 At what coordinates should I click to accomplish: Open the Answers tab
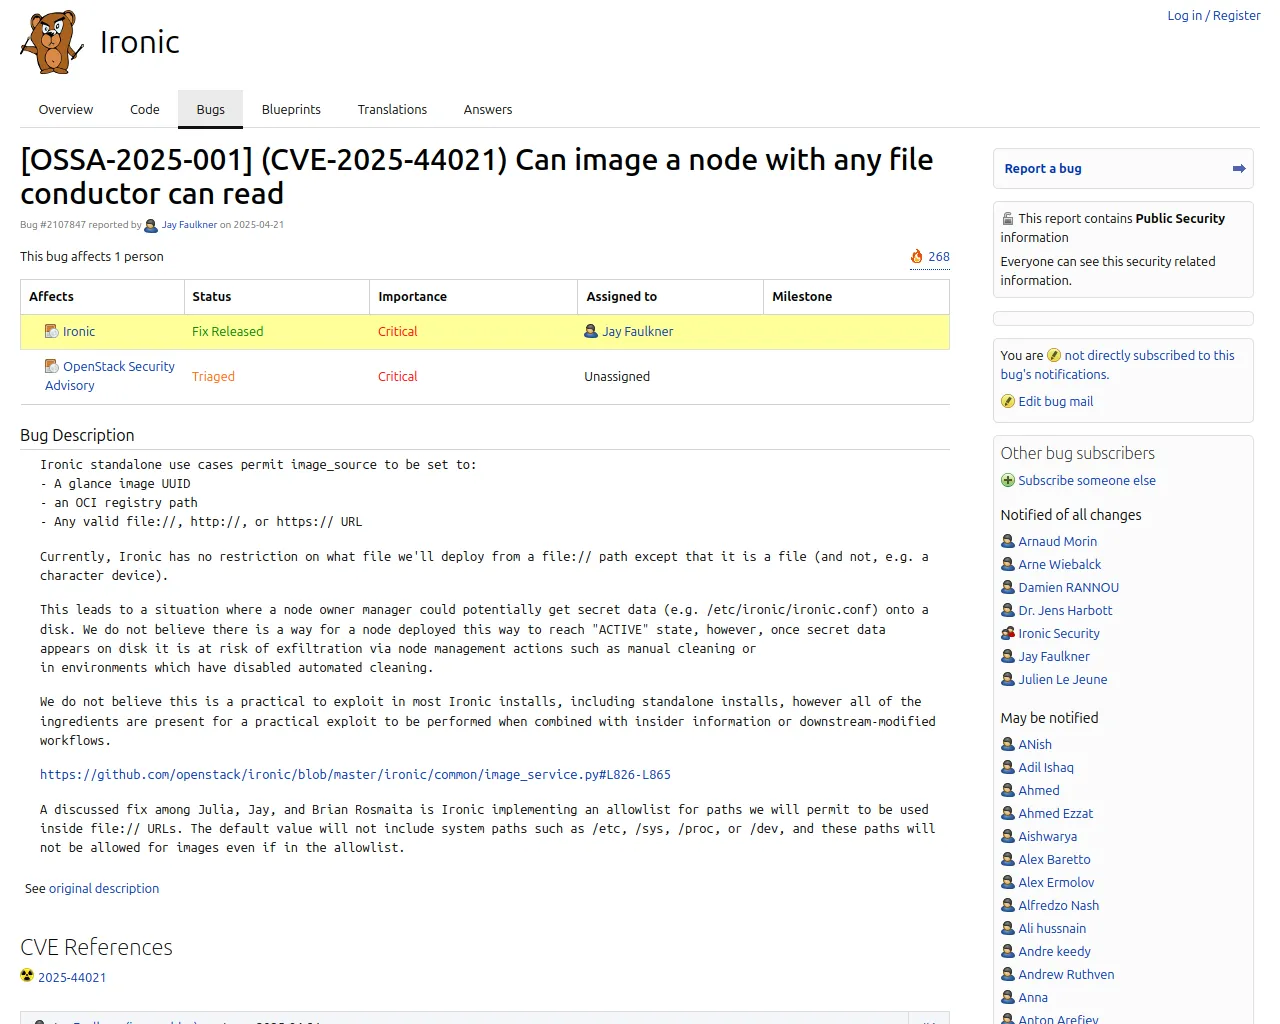click(x=488, y=110)
